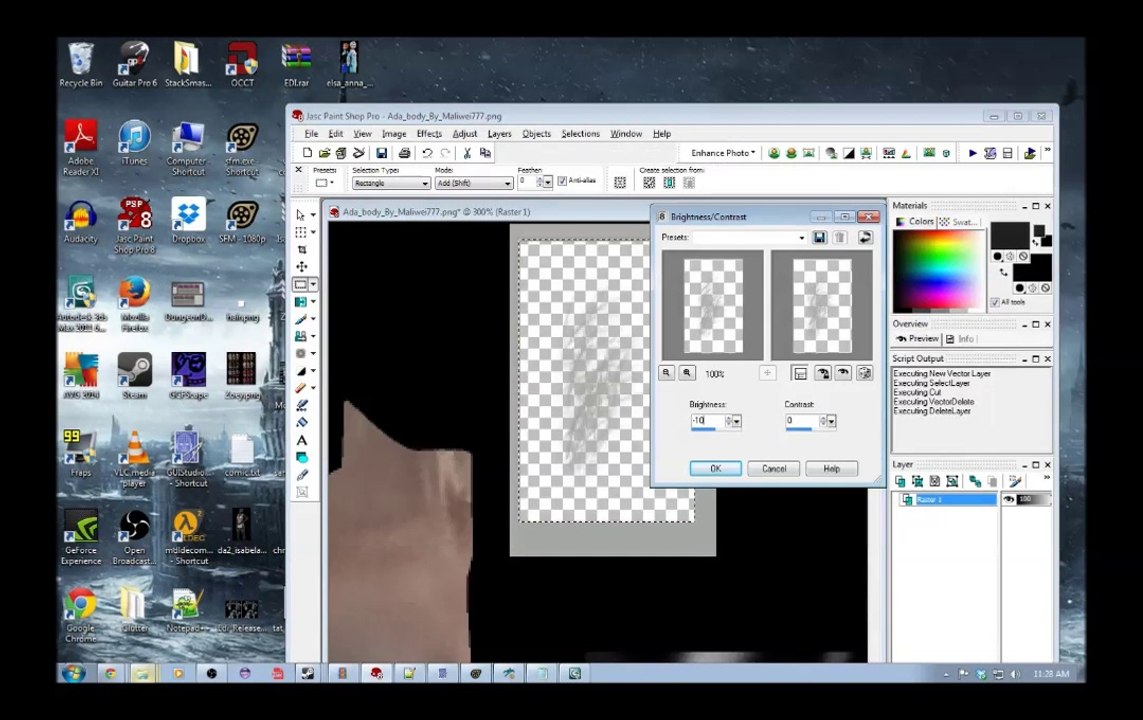Click the Print icon in toolbar
1143x720 pixels.
tap(405, 153)
